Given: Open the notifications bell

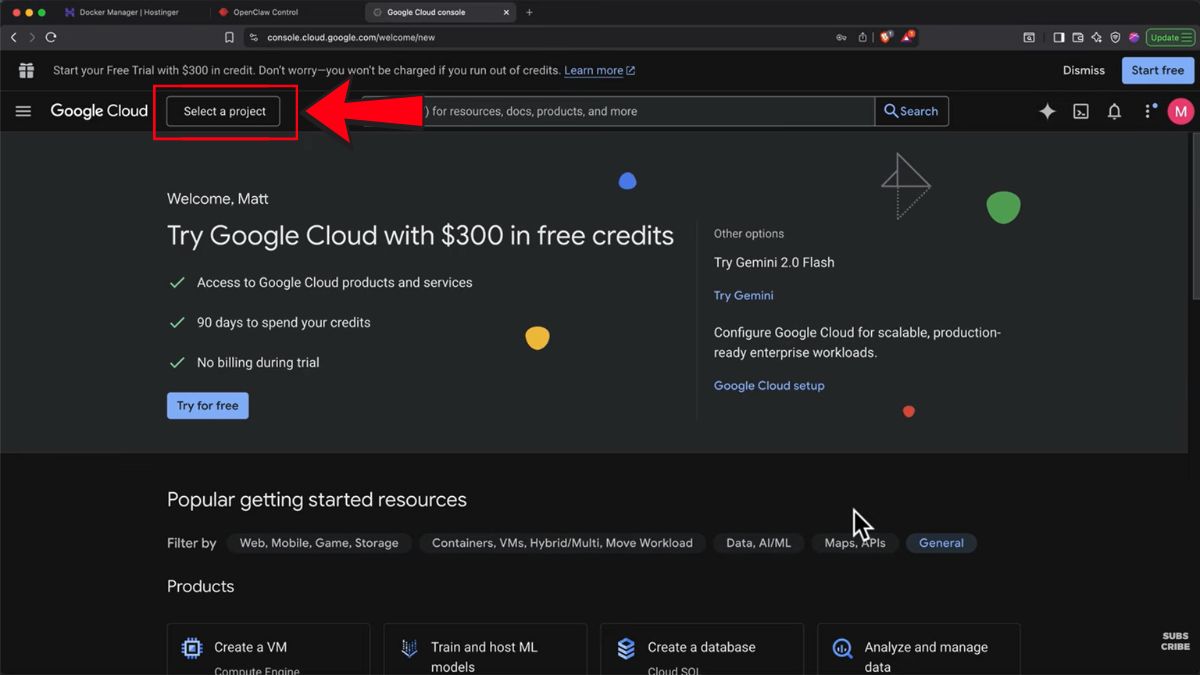Looking at the screenshot, I should tap(1114, 111).
